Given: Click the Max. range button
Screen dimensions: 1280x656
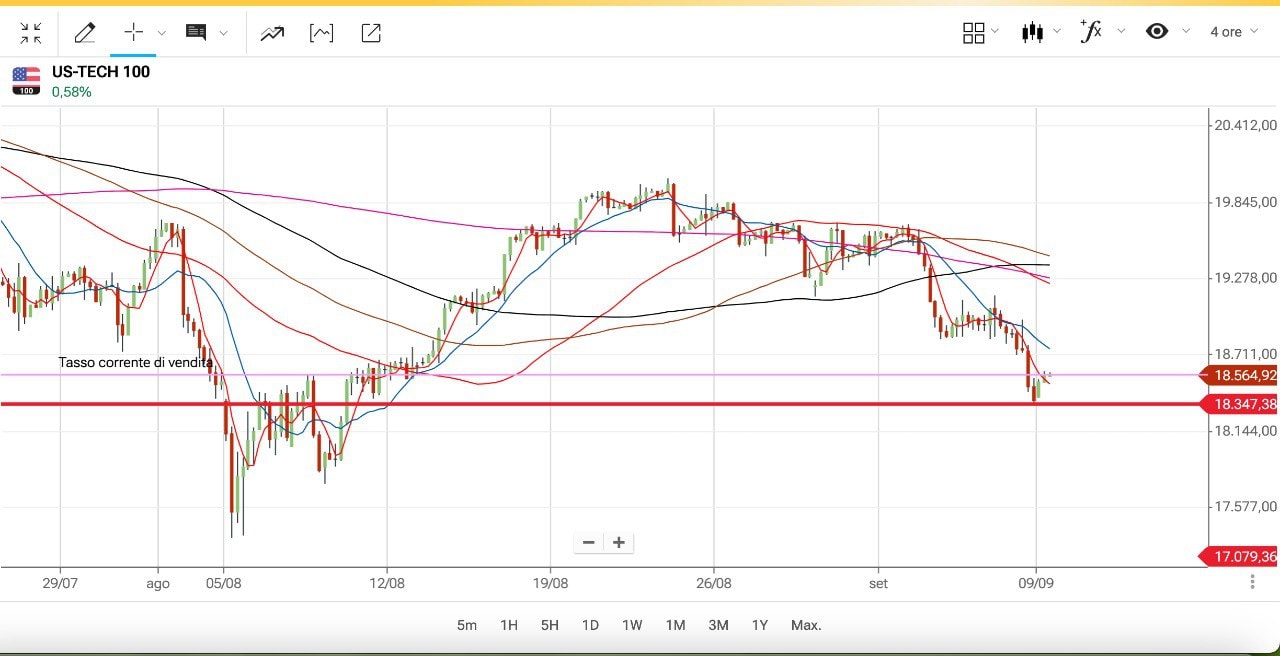Looking at the screenshot, I should pos(806,625).
